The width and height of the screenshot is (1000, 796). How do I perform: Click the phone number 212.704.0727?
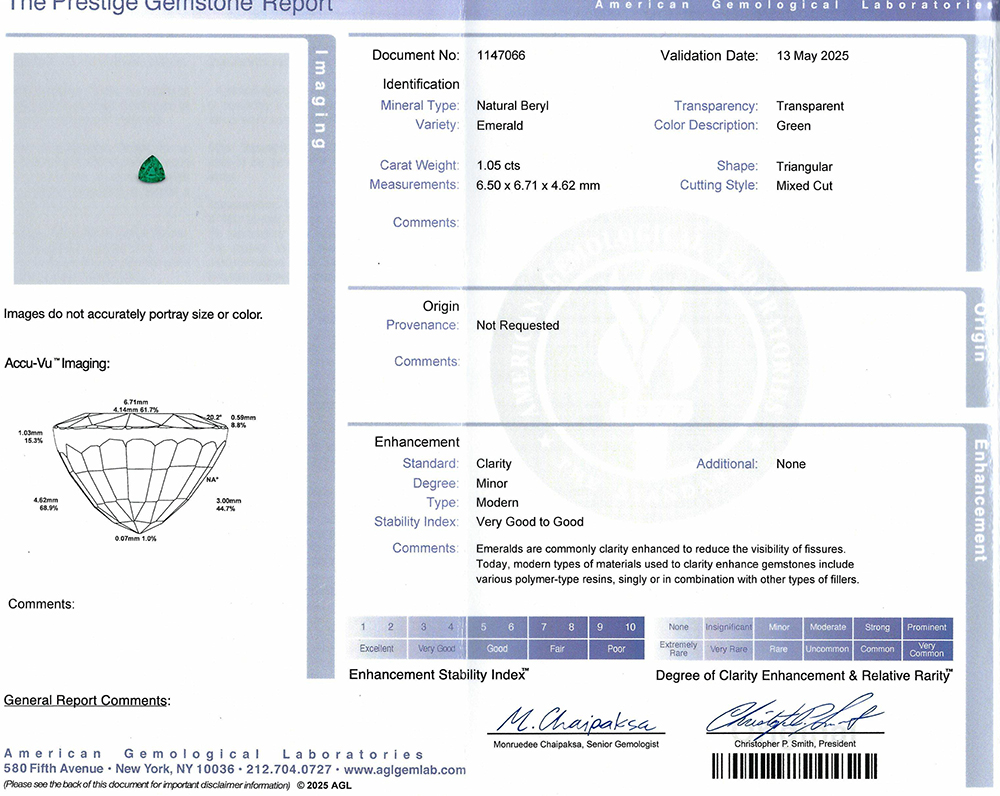pyautogui.click(x=289, y=769)
